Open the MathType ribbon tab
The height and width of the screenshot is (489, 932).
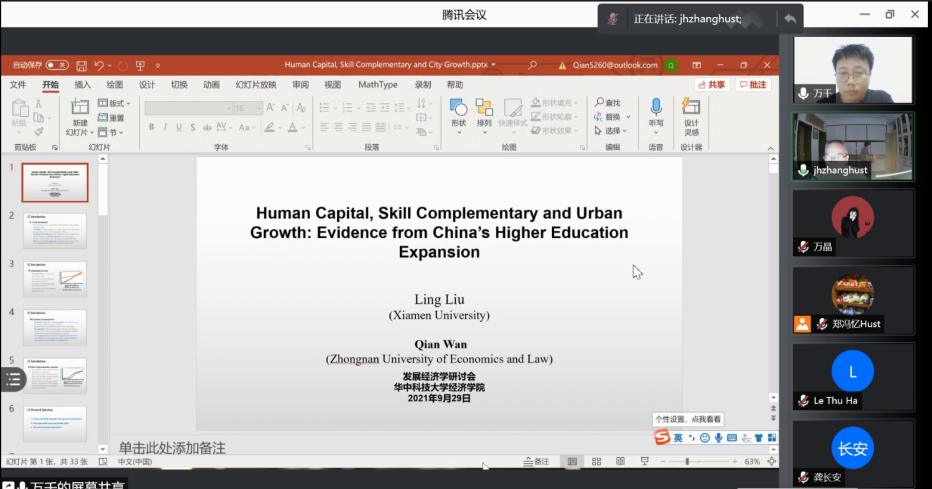(x=377, y=85)
